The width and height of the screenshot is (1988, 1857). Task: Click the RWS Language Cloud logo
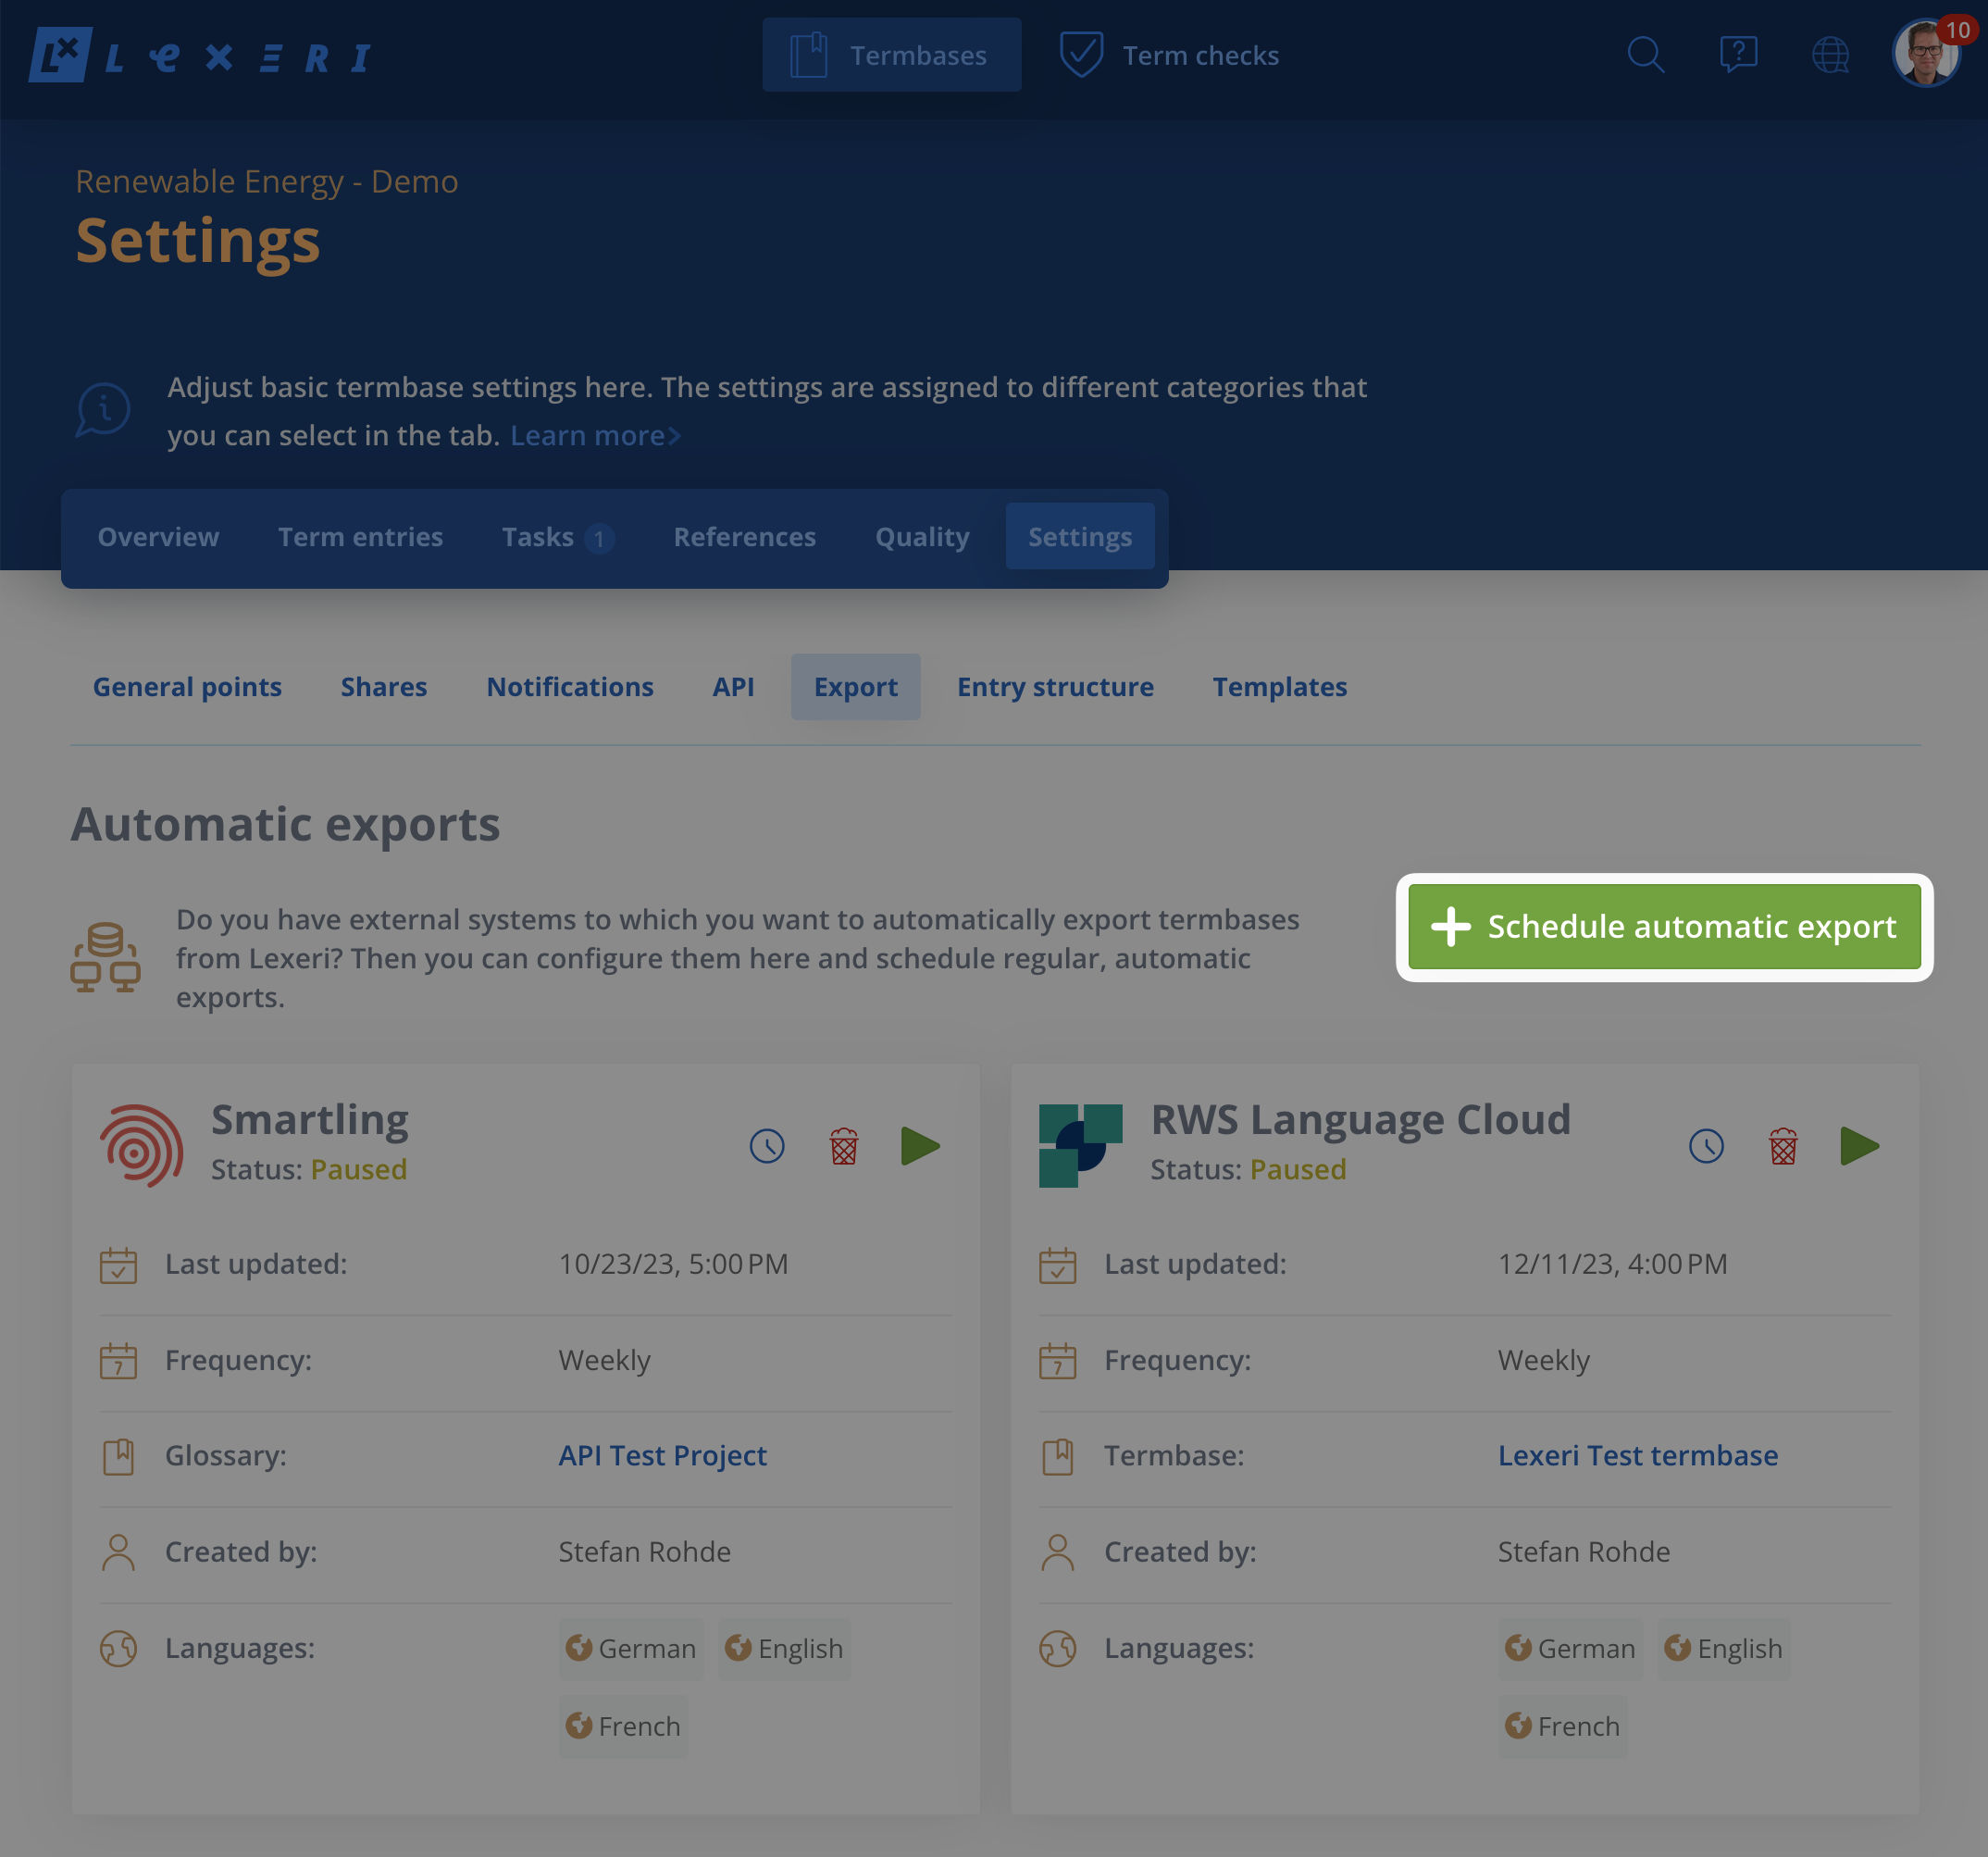coord(1080,1146)
